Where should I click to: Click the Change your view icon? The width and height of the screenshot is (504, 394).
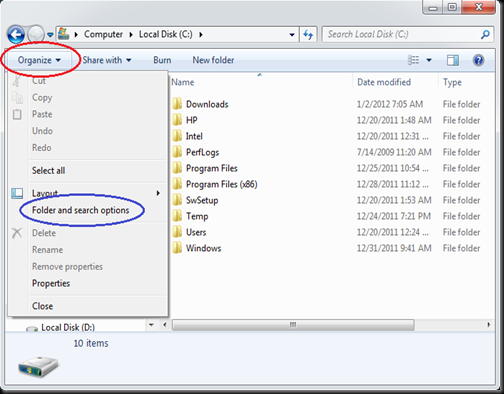(414, 60)
